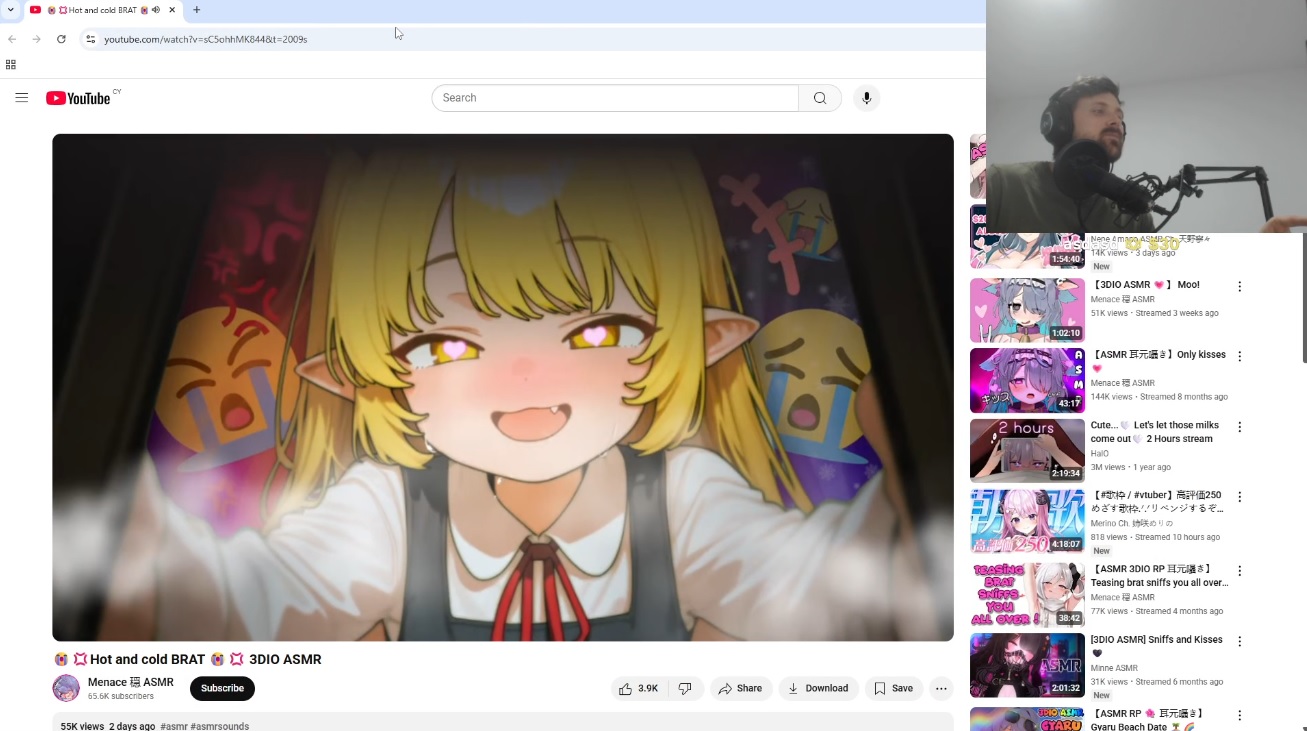Reload the page
1307x731 pixels.
click(61, 39)
